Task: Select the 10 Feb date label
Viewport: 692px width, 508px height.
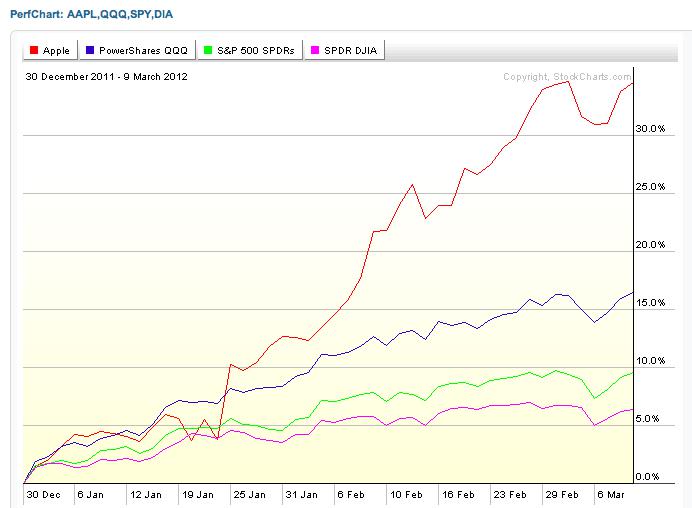Action: 406,495
